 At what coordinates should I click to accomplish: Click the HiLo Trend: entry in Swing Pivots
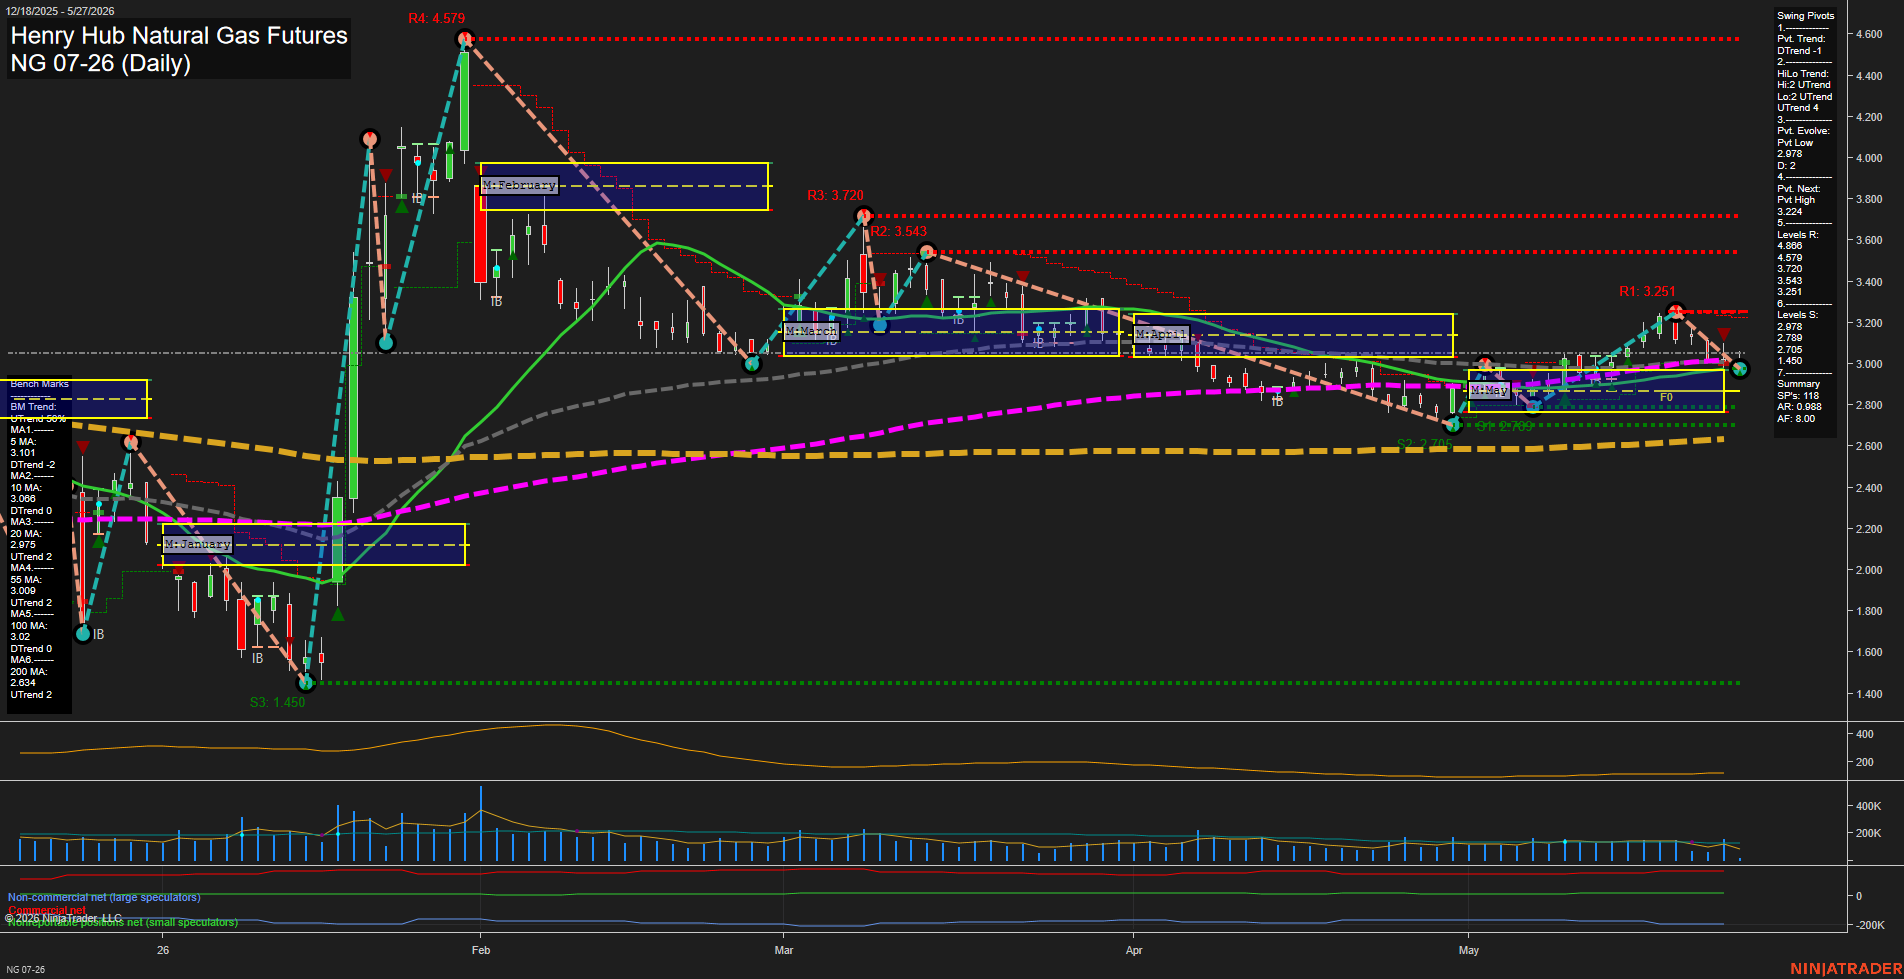1803,74
